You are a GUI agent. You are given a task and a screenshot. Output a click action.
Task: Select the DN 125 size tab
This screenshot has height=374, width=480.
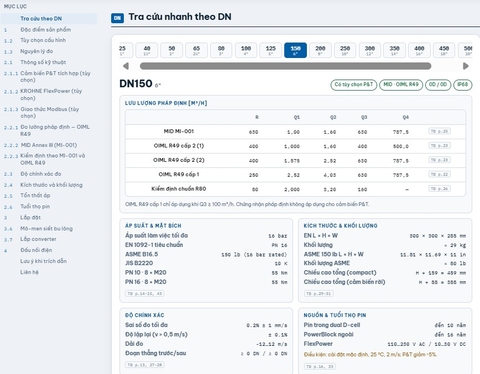[271, 50]
